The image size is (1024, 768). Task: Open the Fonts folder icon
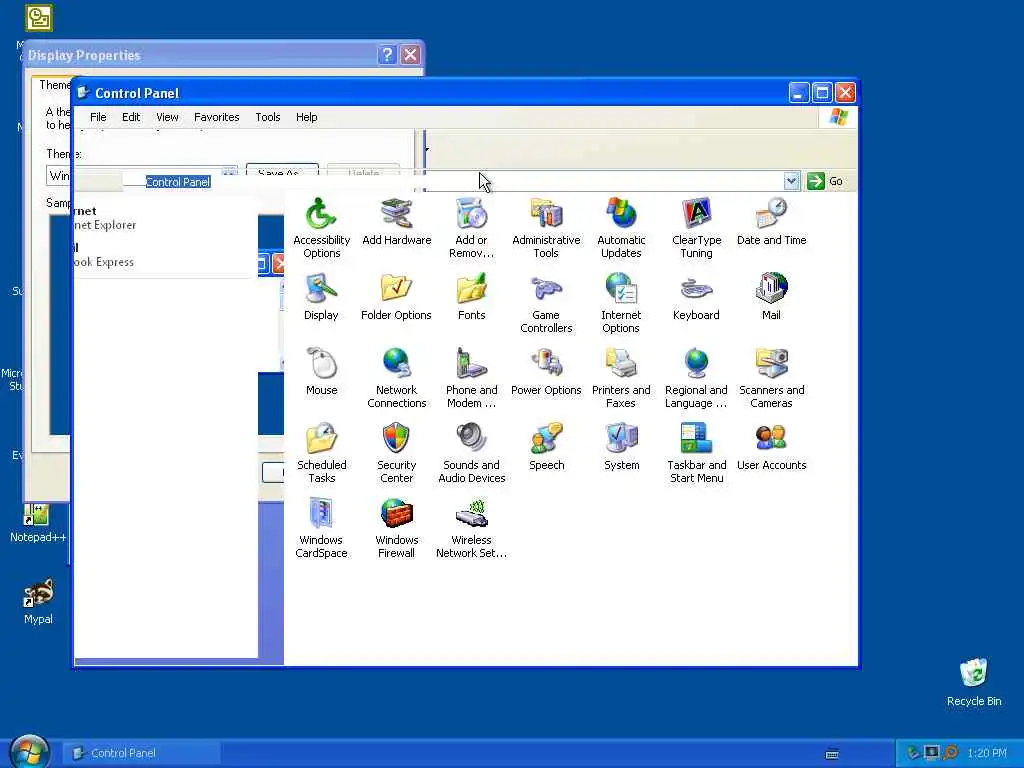click(471, 289)
